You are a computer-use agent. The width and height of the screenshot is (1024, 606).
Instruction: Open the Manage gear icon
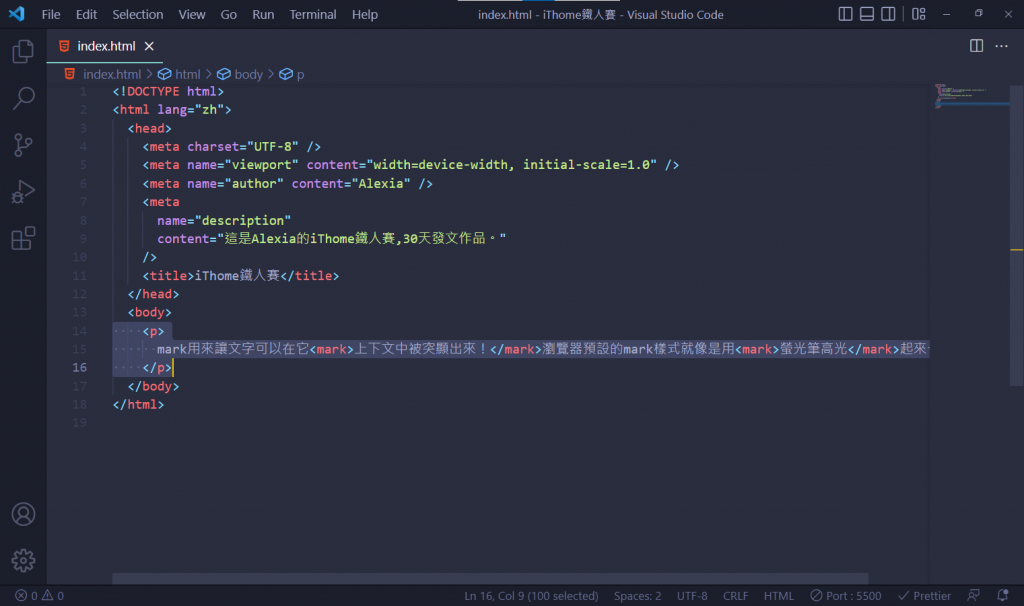point(23,560)
